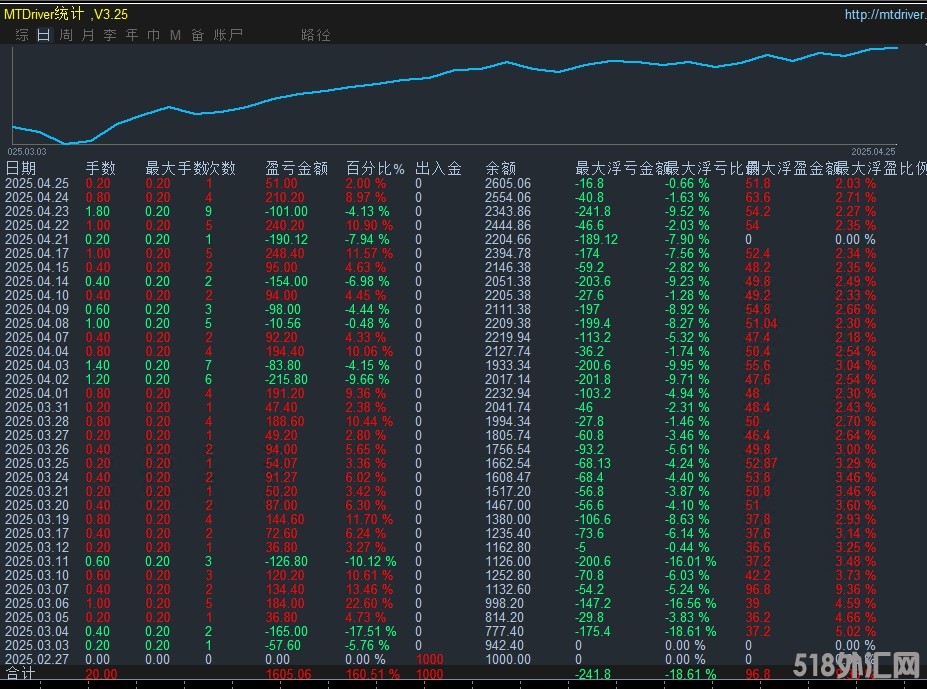Click the 百分比% column header
The height and width of the screenshot is (689, 927).
375,168
